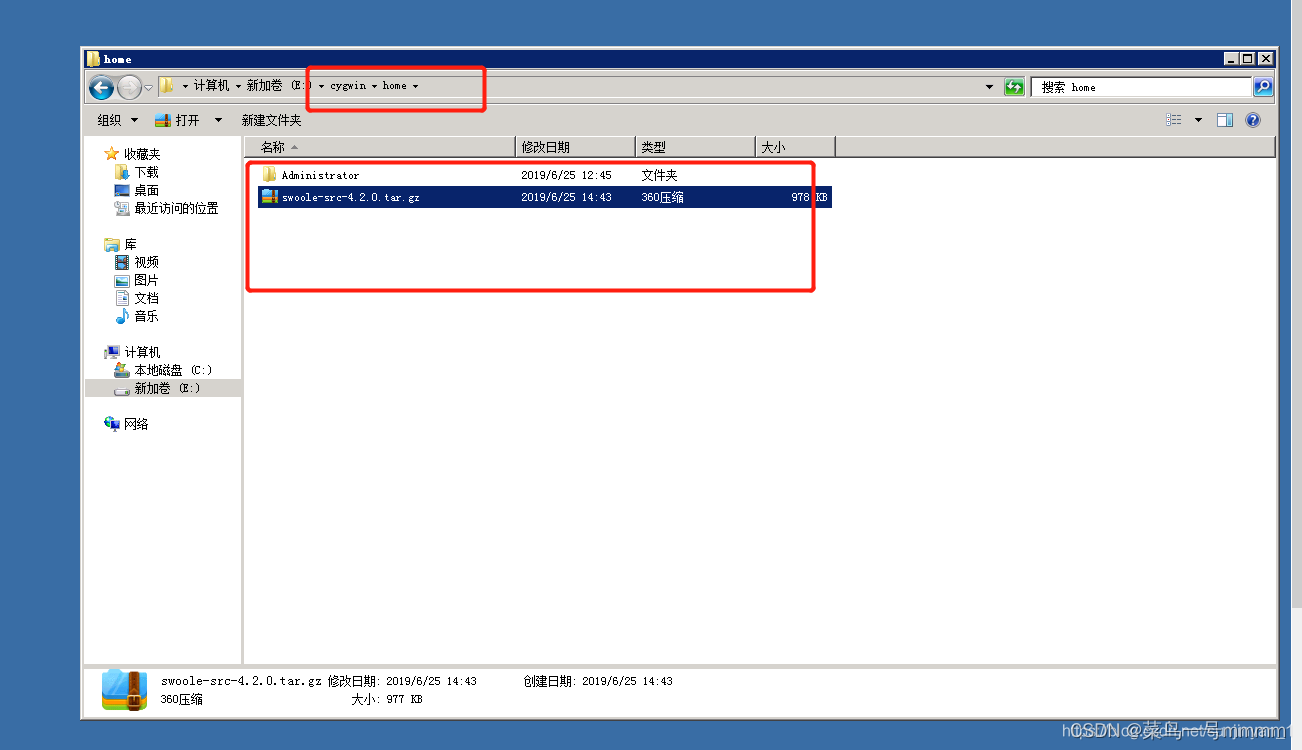1302x750 pixels.
Task: Click the green refresh icon in address bar
Action: point(1014,87)
